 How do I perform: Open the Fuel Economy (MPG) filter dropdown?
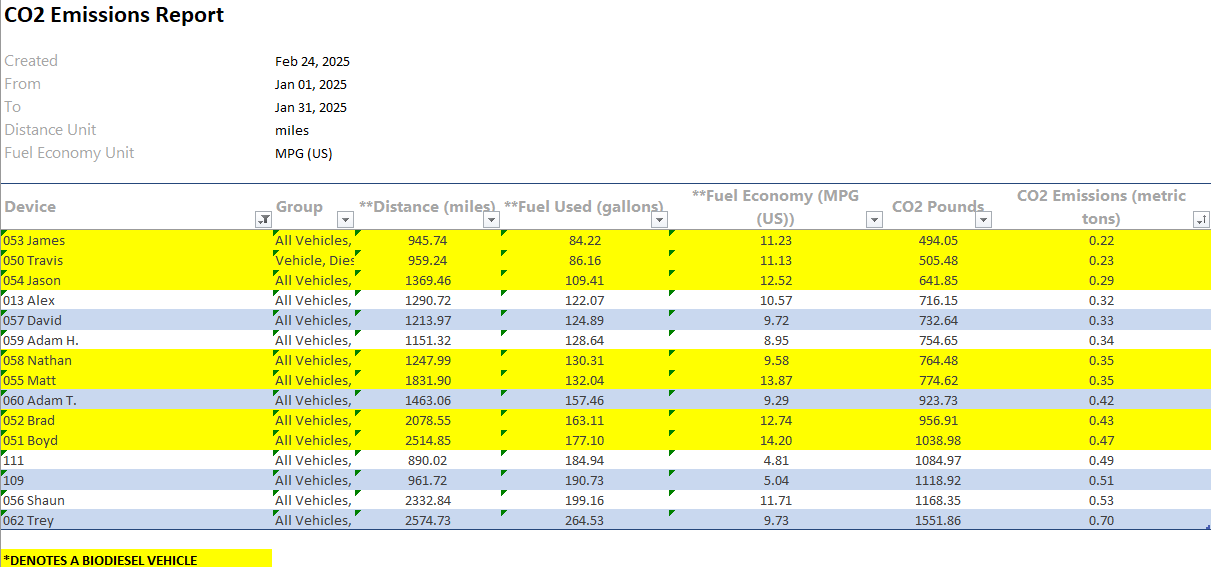(874, 220)
